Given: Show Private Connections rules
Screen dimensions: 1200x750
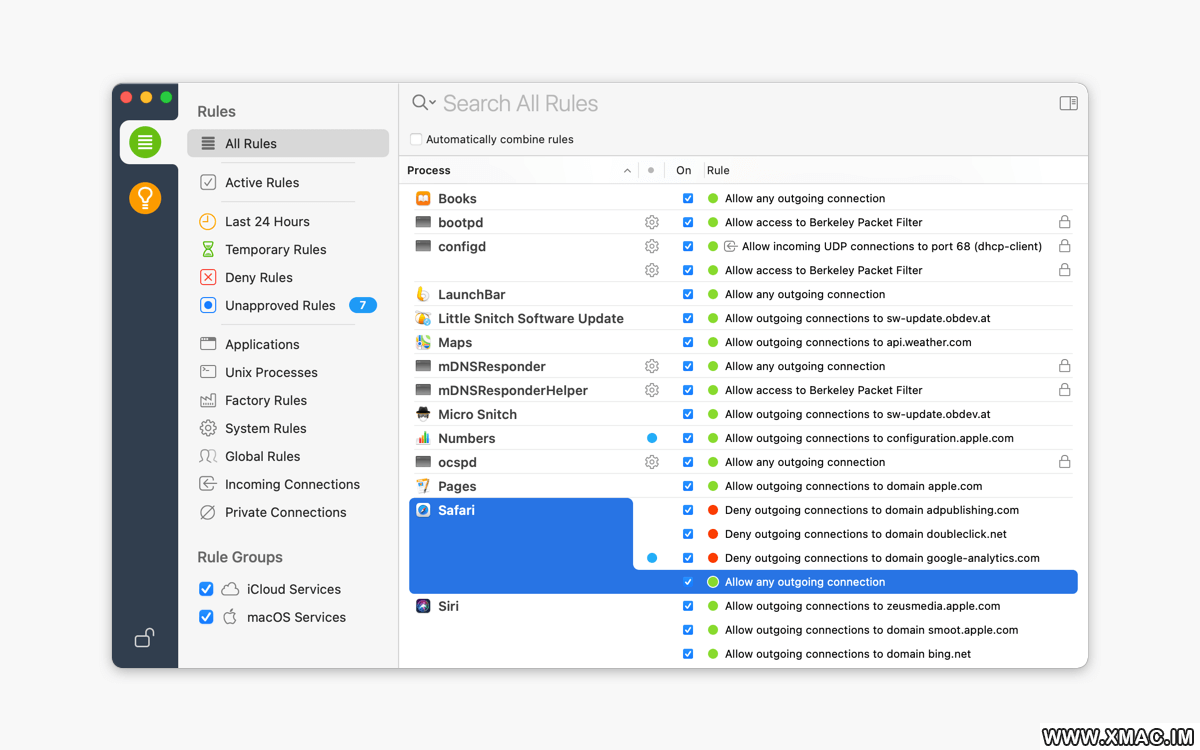Looking at the screenshot, I should pos(286,512).
